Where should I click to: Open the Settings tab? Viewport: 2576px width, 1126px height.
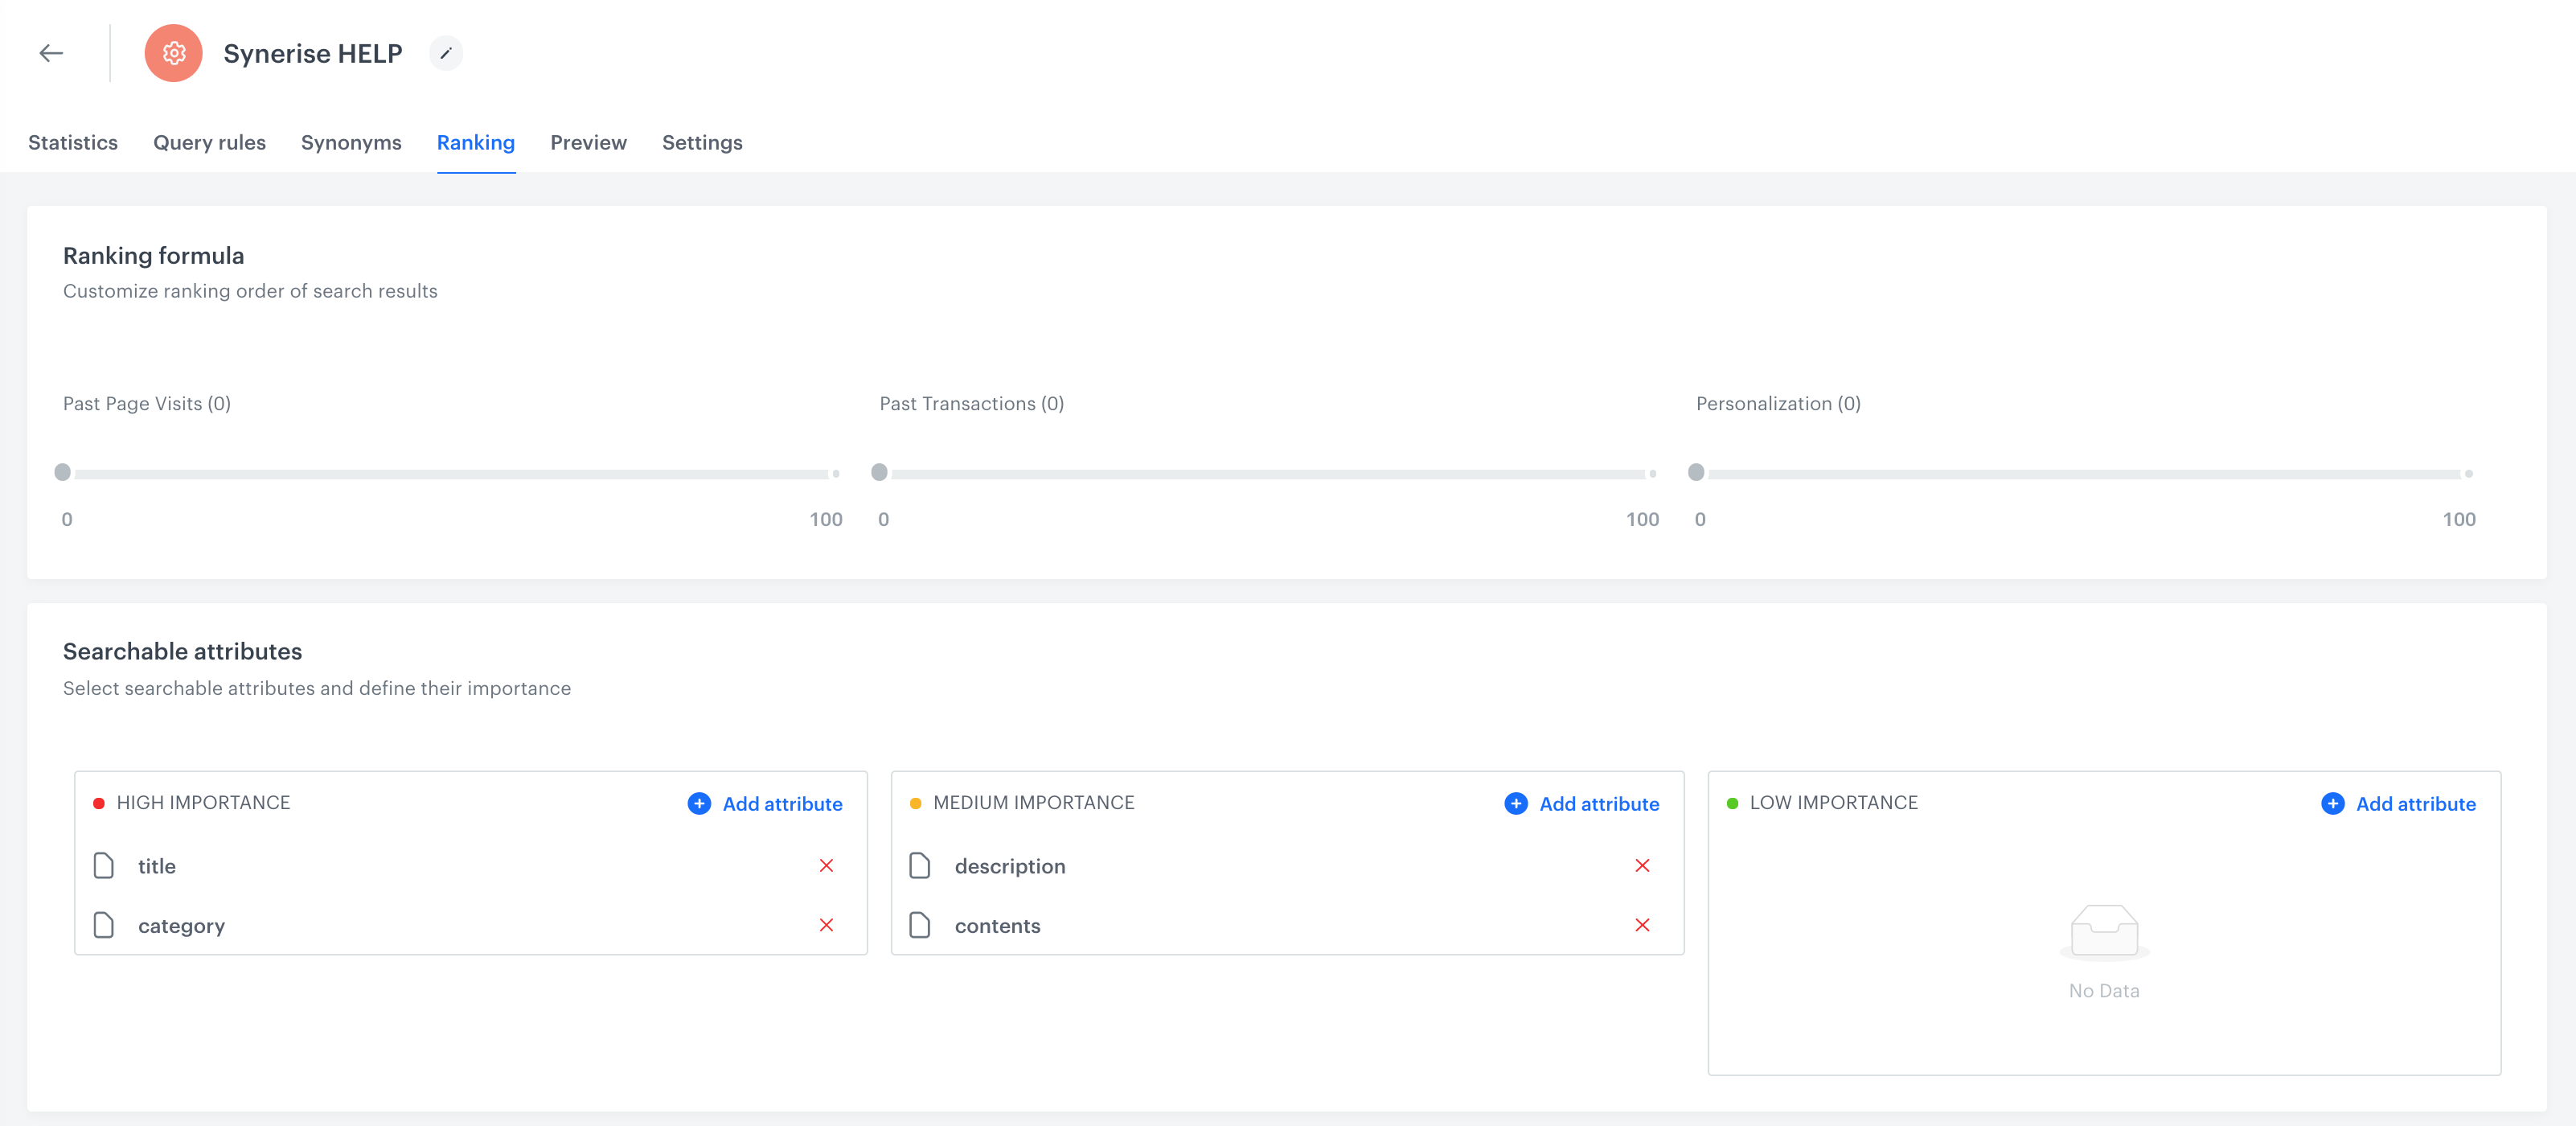tap(703, 142)
